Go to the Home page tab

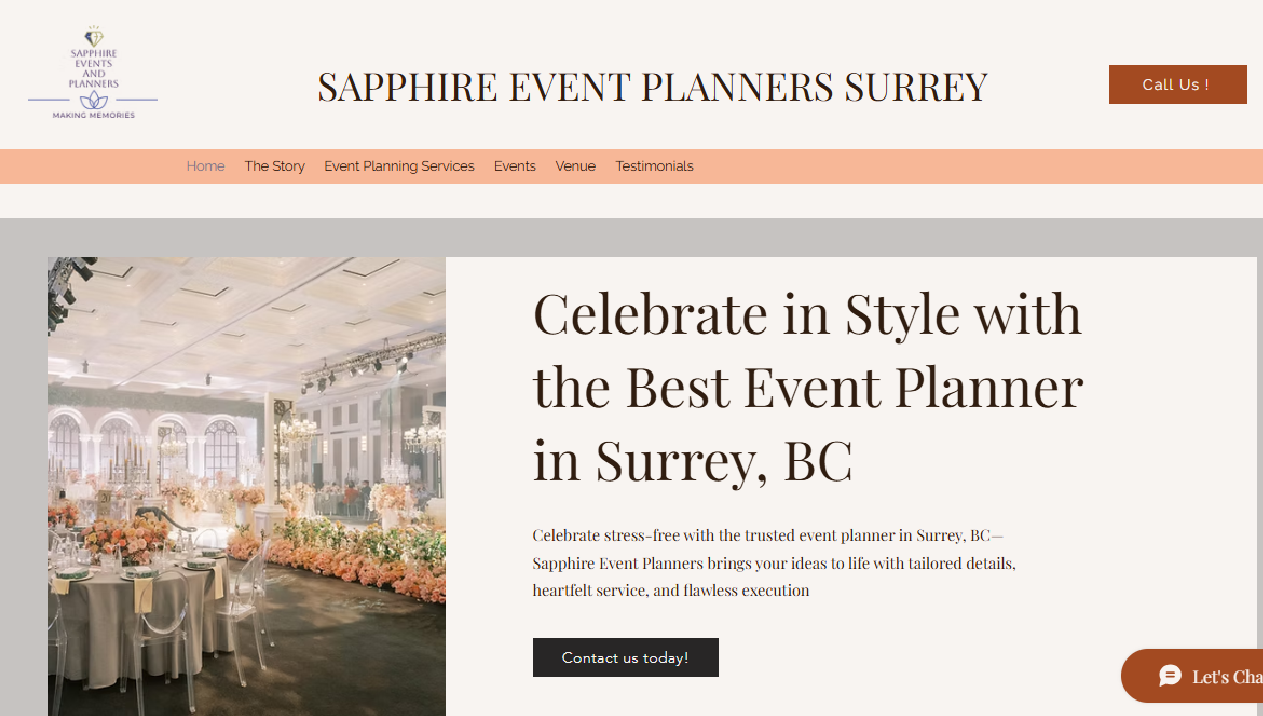coord(205,166)
